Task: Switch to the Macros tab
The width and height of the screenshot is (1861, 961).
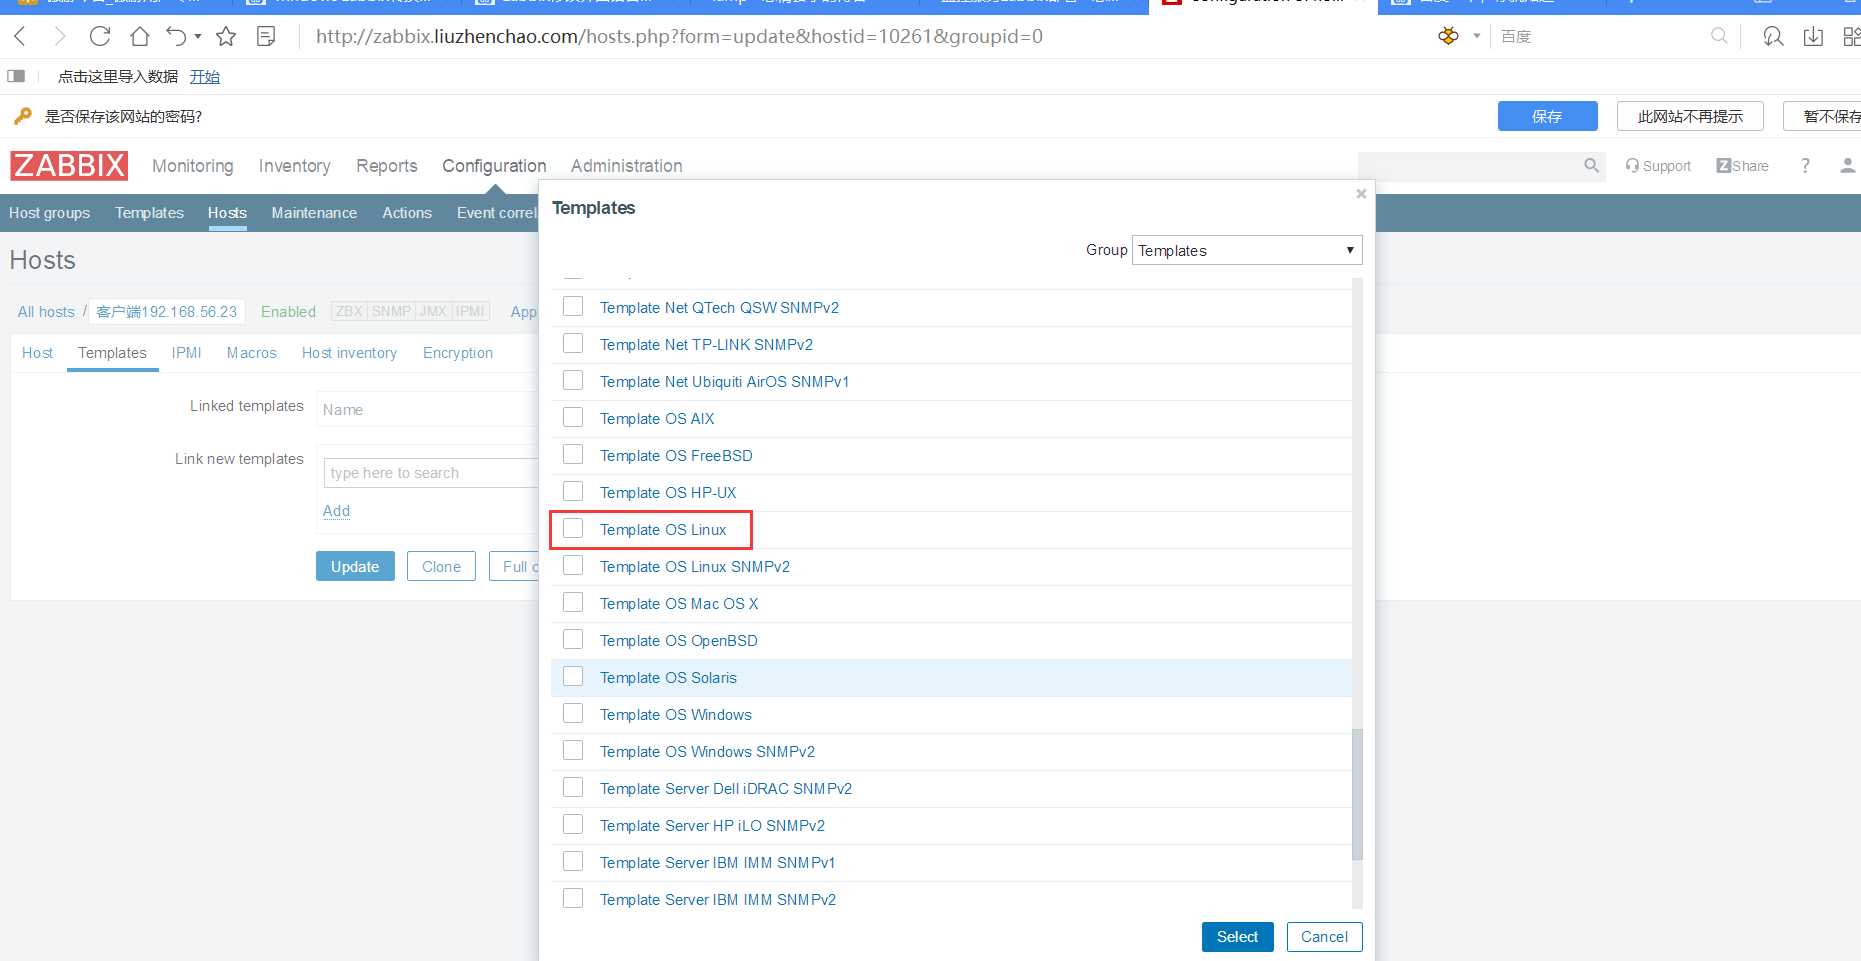Action: [252, 353]
